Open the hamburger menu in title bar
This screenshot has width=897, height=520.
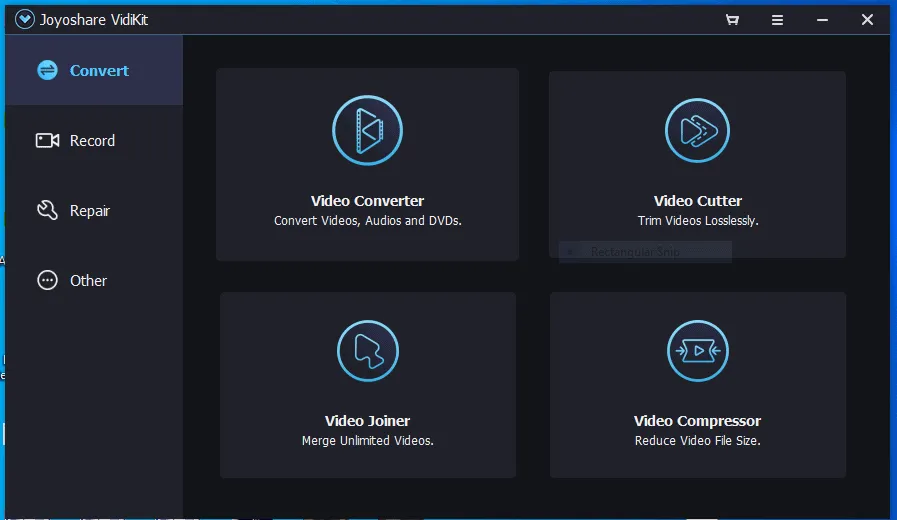(x=777, y=20)
